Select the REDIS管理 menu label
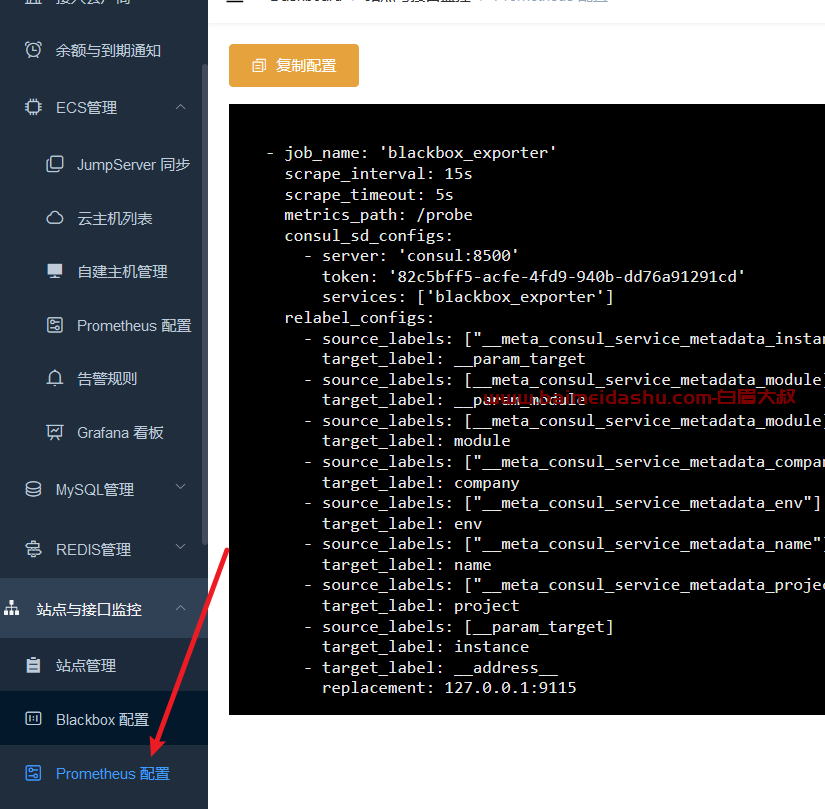The width and height of the screenshot is (825, 809). click(93, 550)
